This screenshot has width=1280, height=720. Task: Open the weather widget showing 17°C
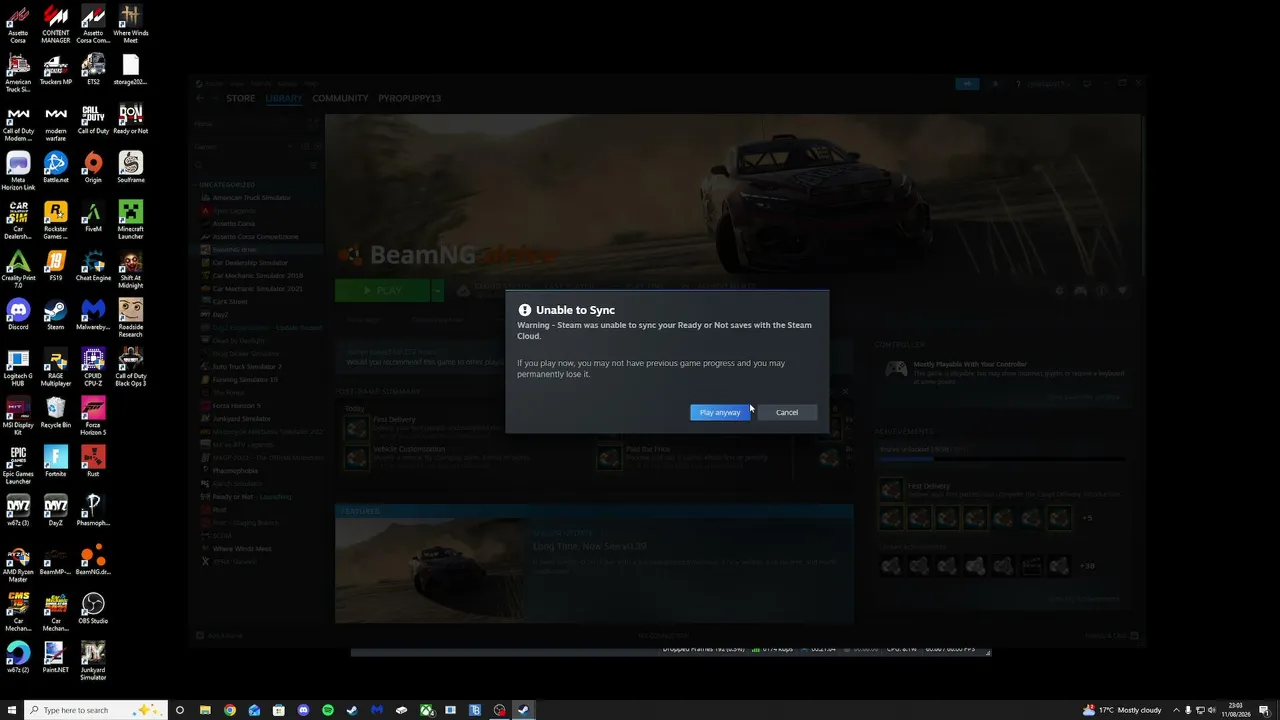(x=1121, y=710)
